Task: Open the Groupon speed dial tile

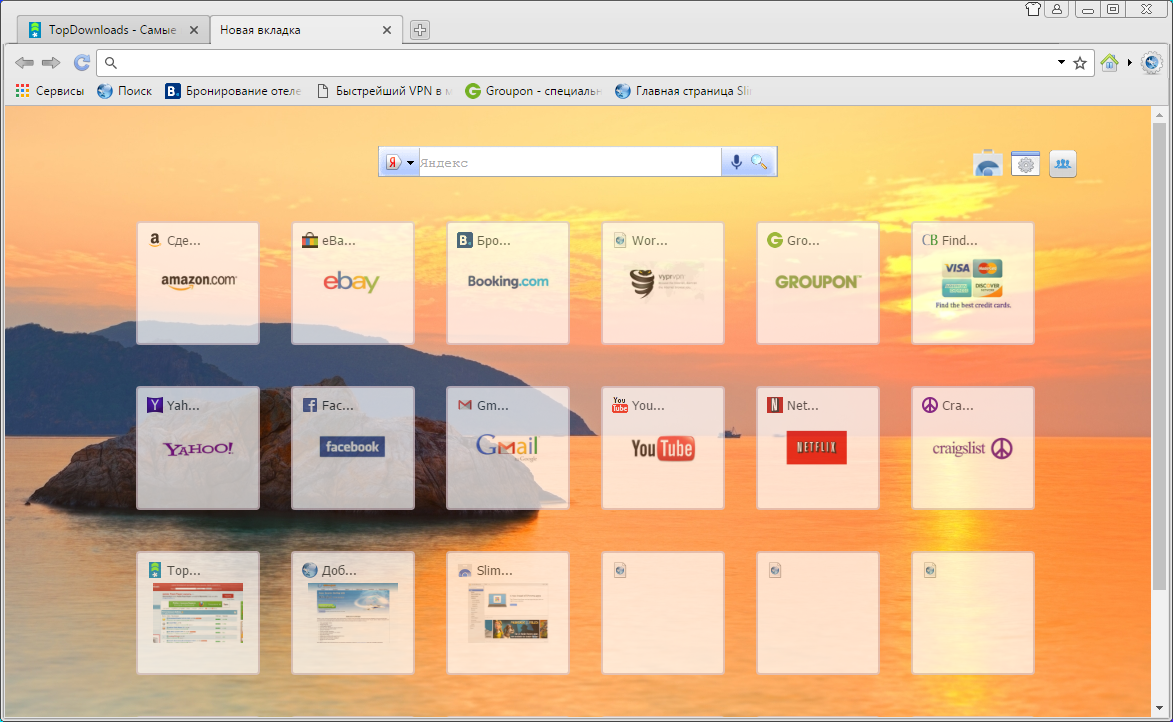Action: click(818, 284)
